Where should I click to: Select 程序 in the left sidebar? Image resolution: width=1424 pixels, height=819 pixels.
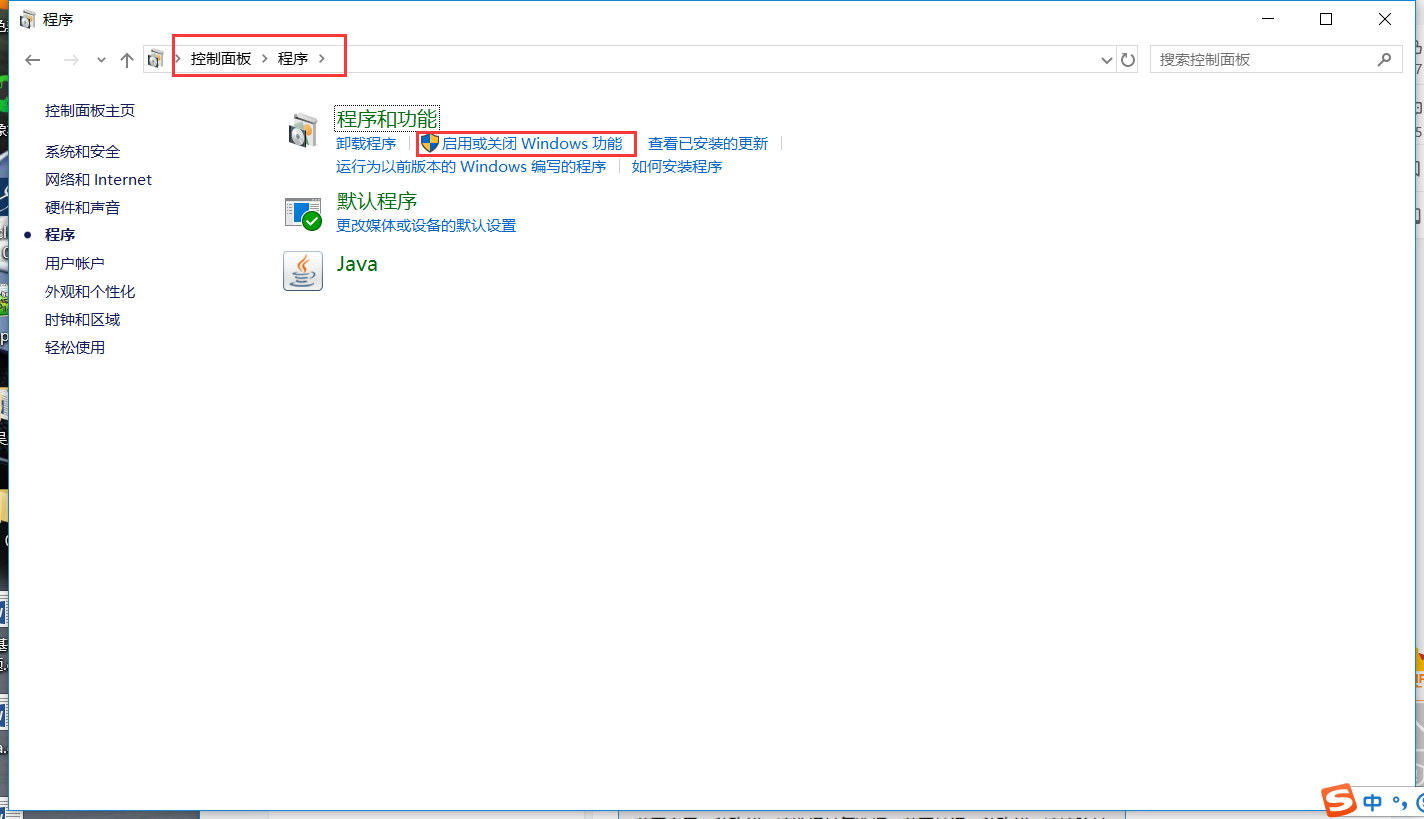(60, 234)
